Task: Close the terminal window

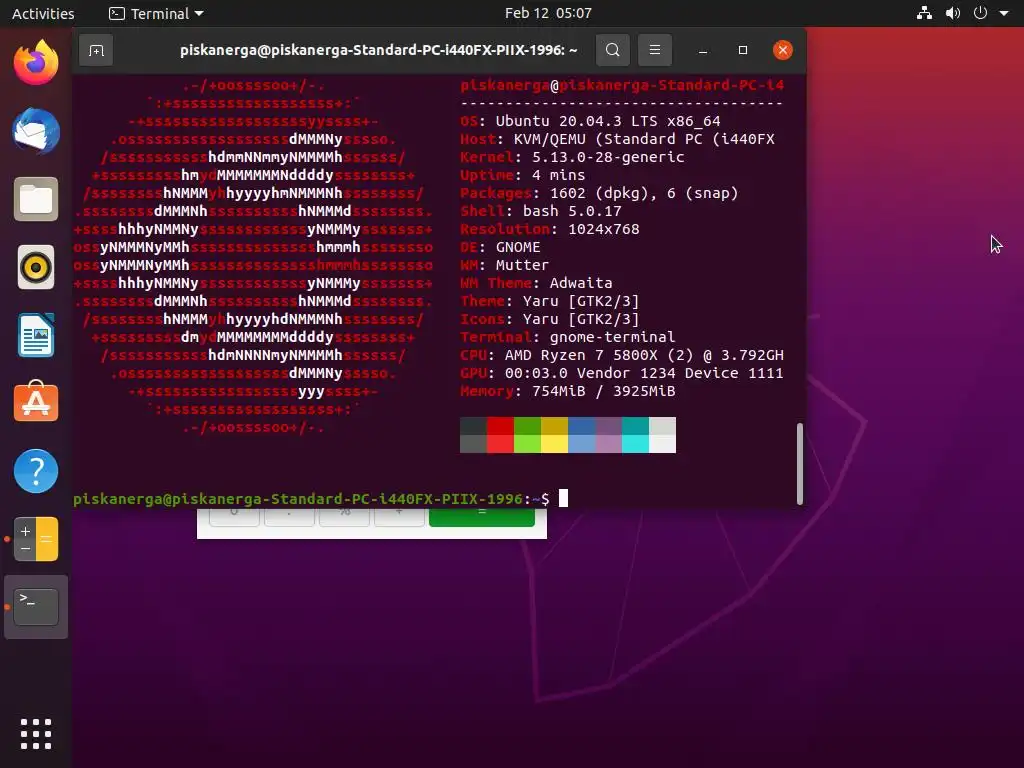Action: click(x=782, y=50)
